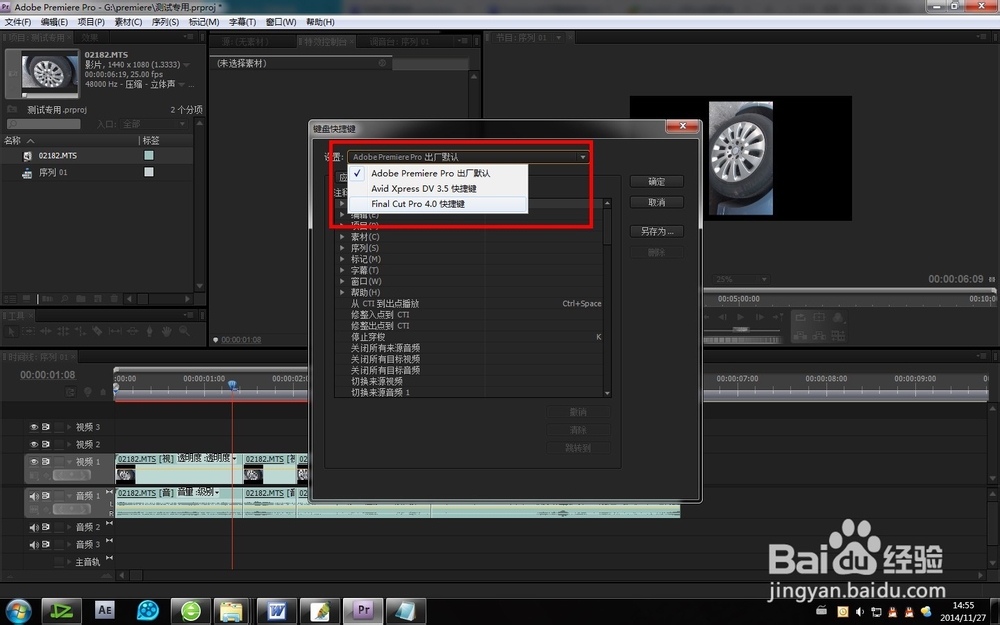Click the 02182.MTS preview thumbnail in project panel
This screenshot has width=1000, height=625.
50,73
